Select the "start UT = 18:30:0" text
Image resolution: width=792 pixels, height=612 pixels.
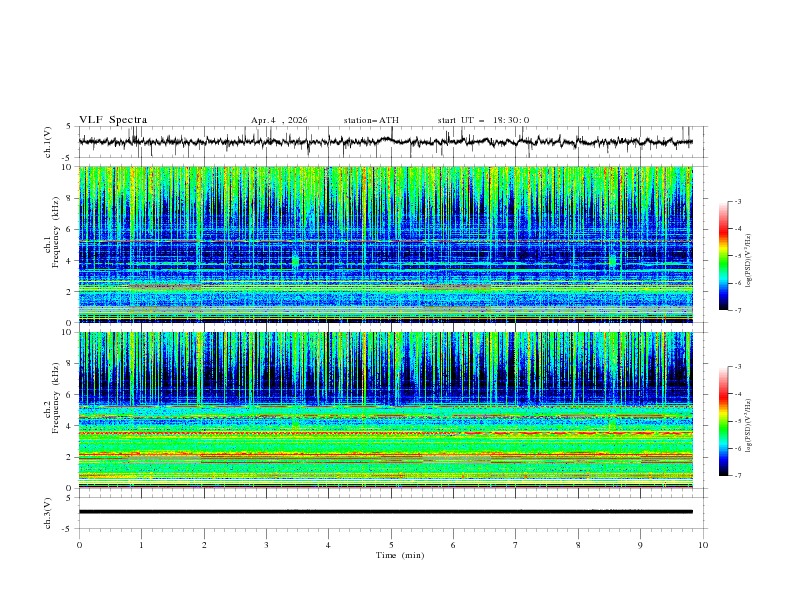point(483,120)
